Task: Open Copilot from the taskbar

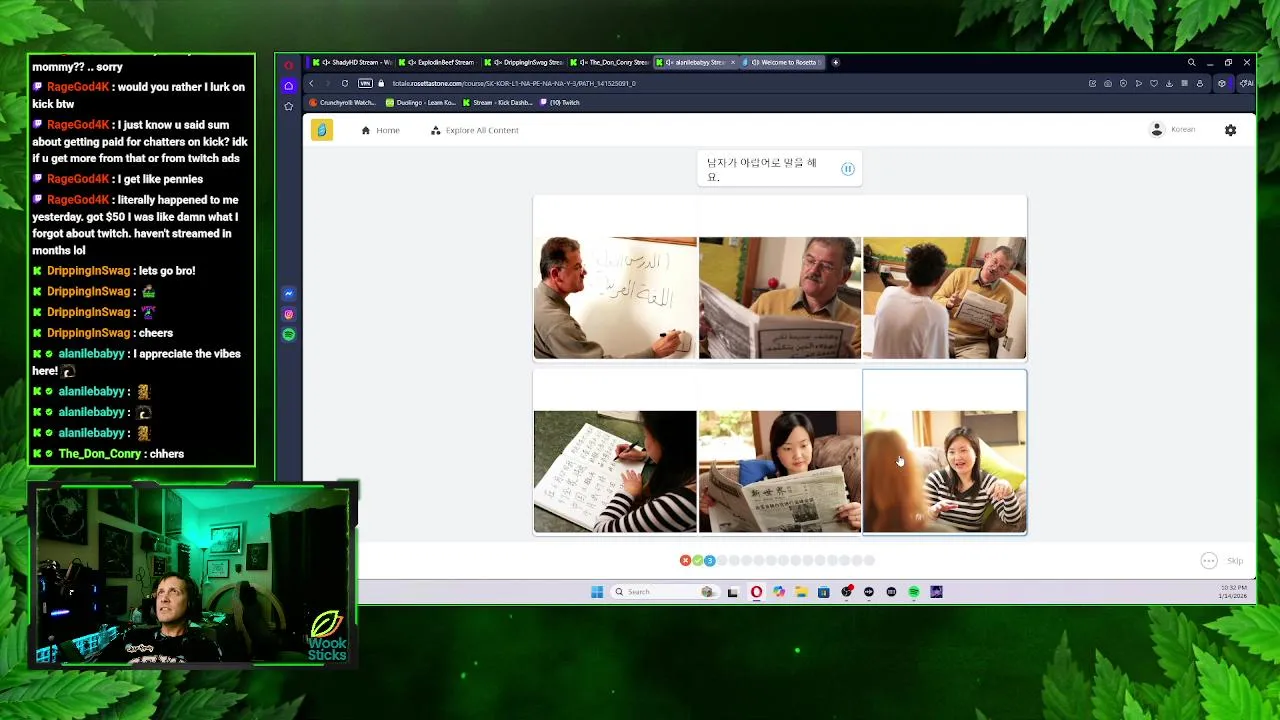Action: [779, 592]
